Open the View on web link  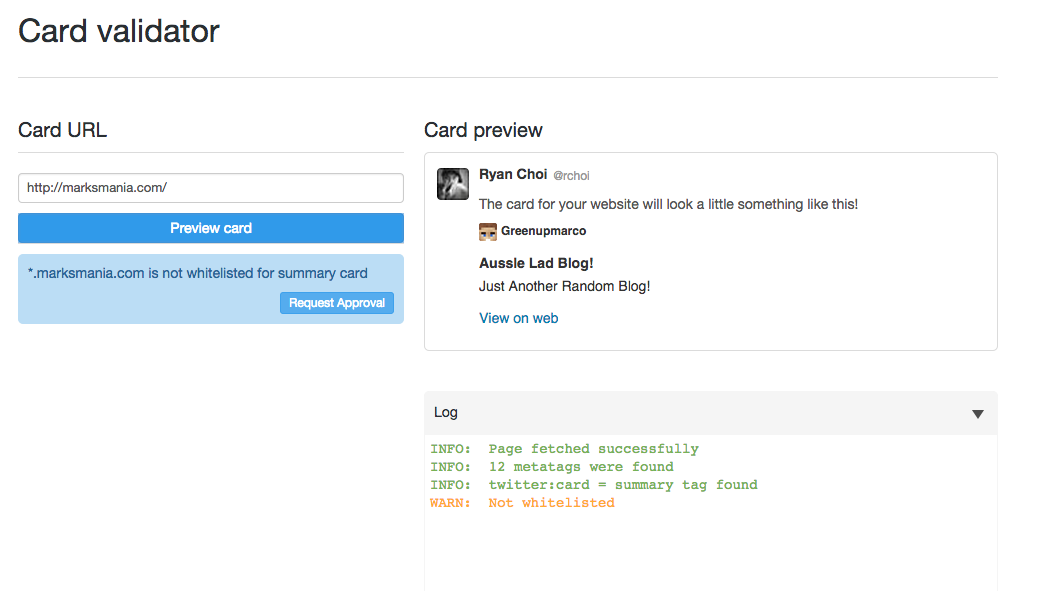point(518,318)
